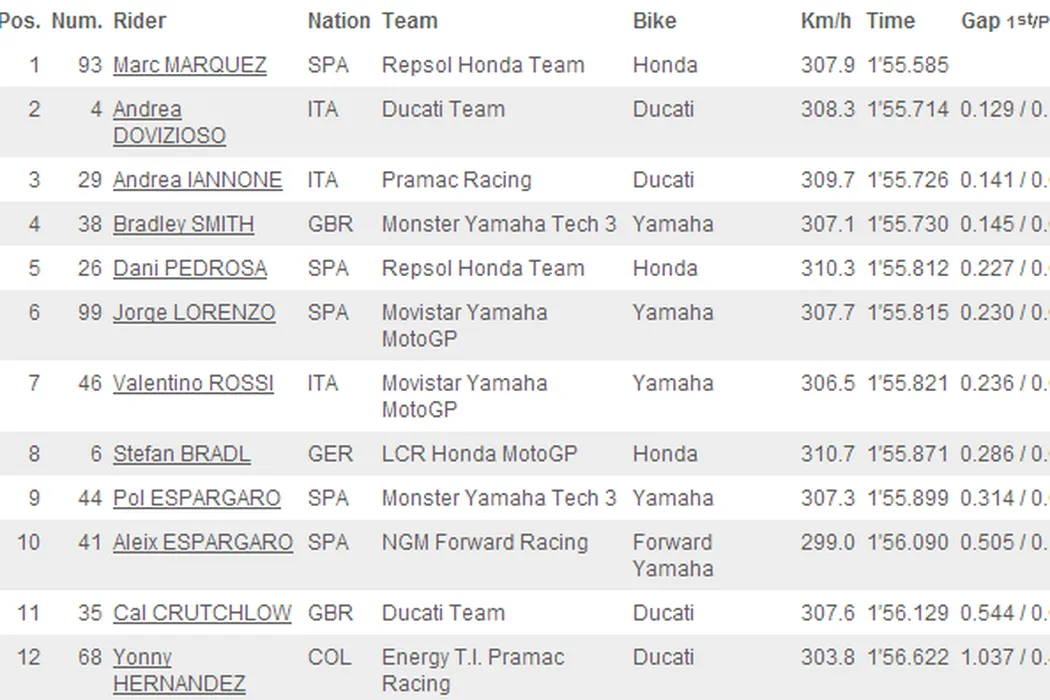Select Stefan BRADL rider link
The width and height of the screenshot is (1050, 700).
tap(181, 455)
